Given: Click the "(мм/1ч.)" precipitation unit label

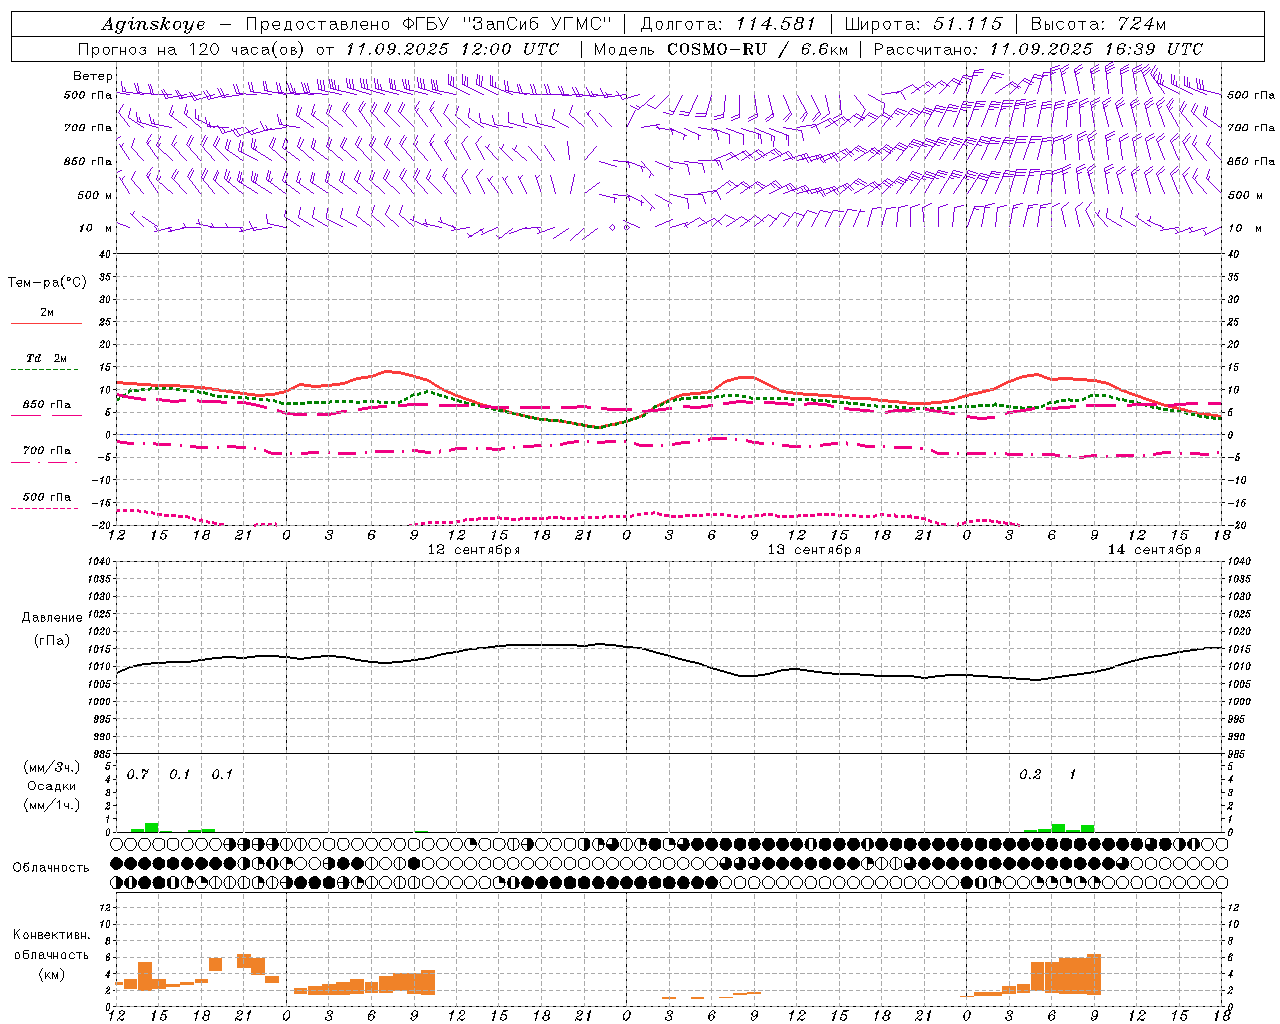Looking at the screenshot, I should [51, 805].
